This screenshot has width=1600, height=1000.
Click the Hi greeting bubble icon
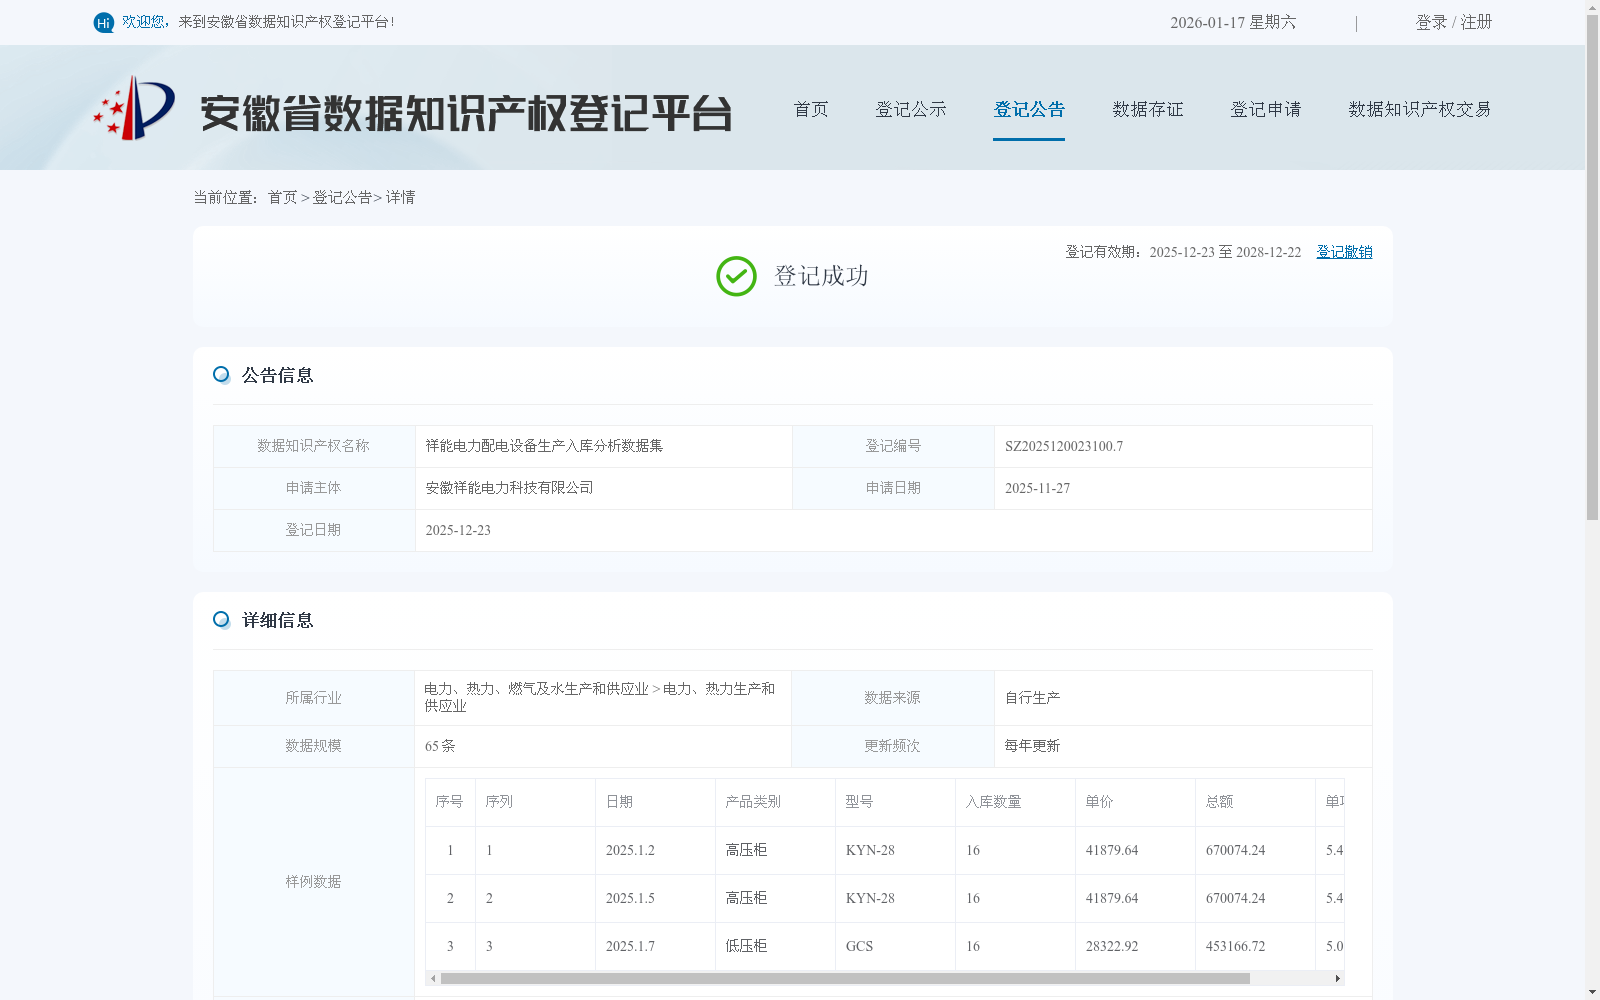point(104,22)
